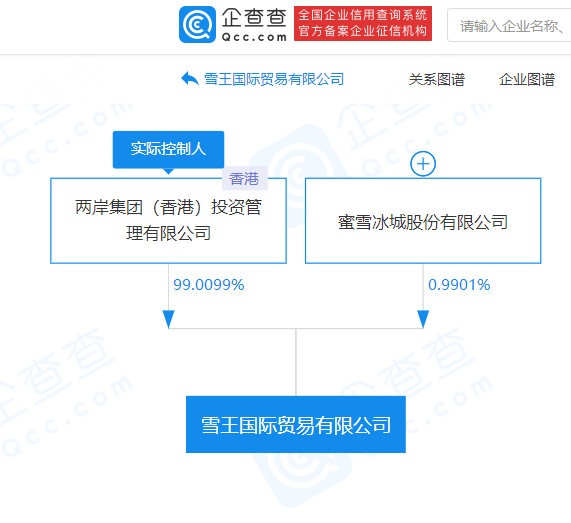The image size is (571, 523).
Task: Click the 香港 region badge
Action: [245, 178]
